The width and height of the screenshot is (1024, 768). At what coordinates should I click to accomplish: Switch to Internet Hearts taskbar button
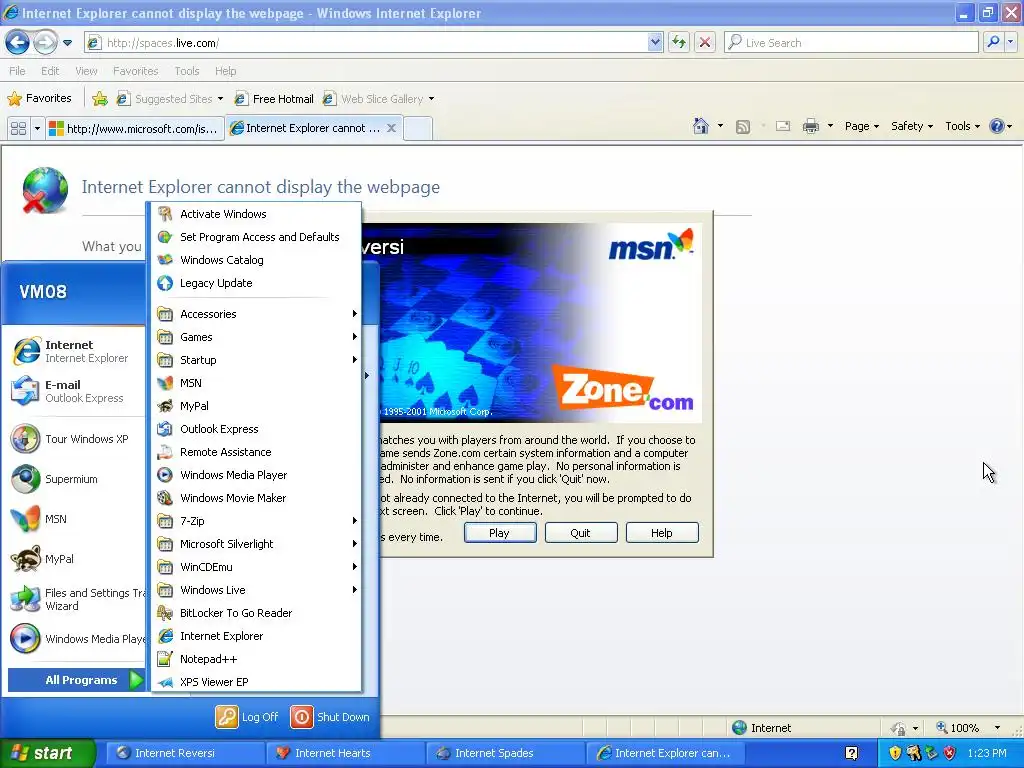[x=345, y=753]
